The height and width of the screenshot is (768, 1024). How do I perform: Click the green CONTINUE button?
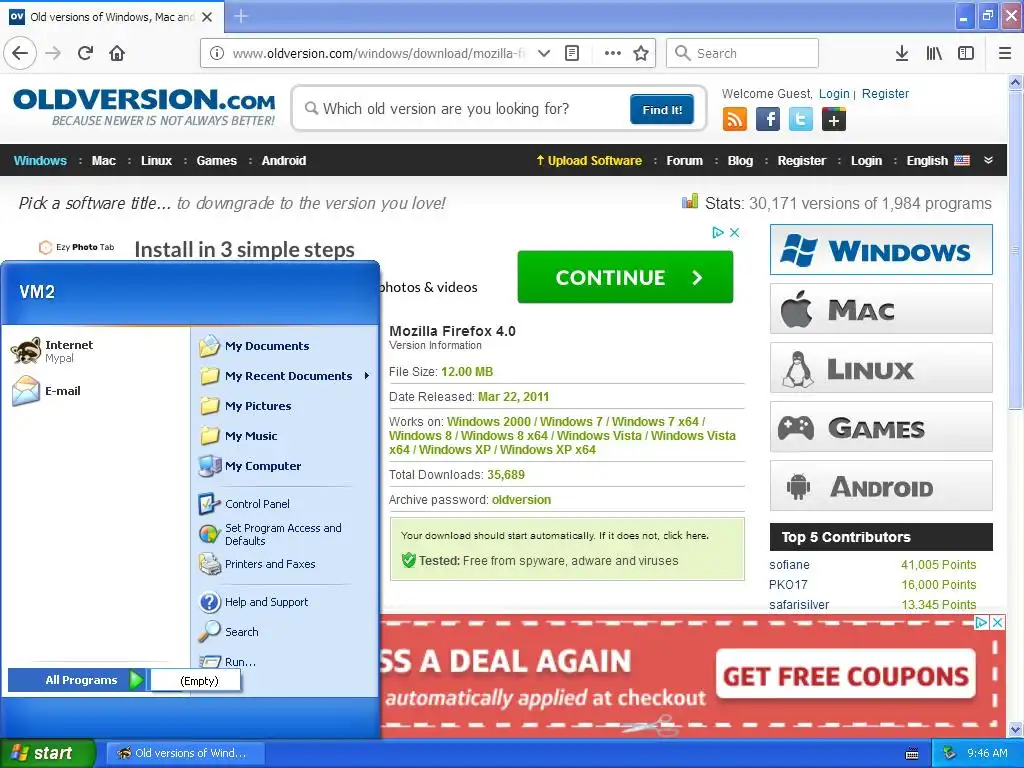click(625, 277)
